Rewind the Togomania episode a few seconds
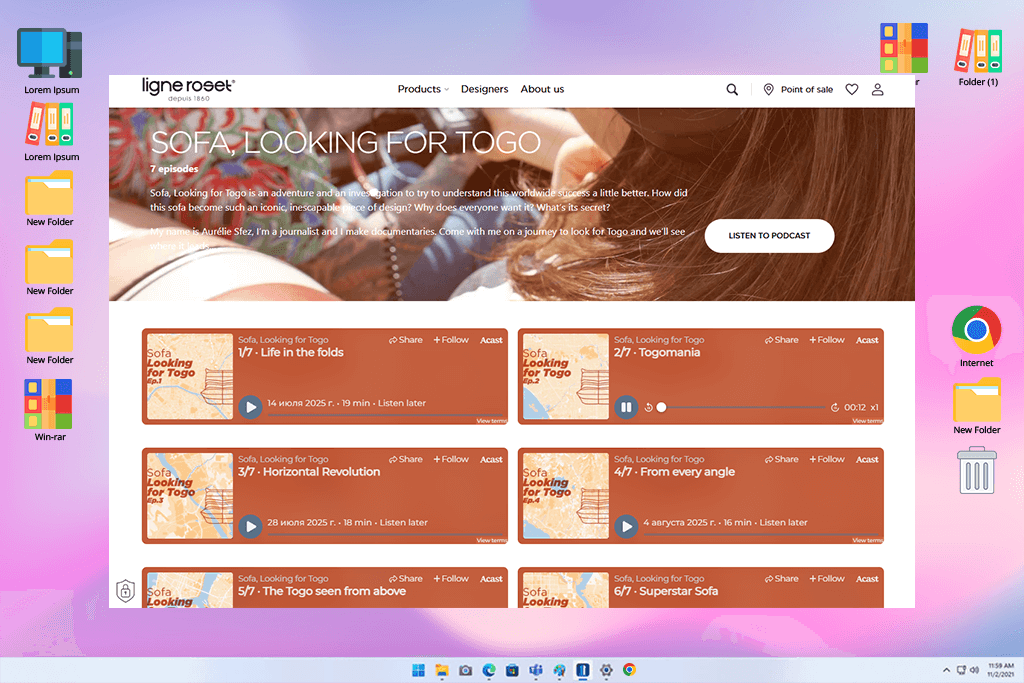 [648, 407]
